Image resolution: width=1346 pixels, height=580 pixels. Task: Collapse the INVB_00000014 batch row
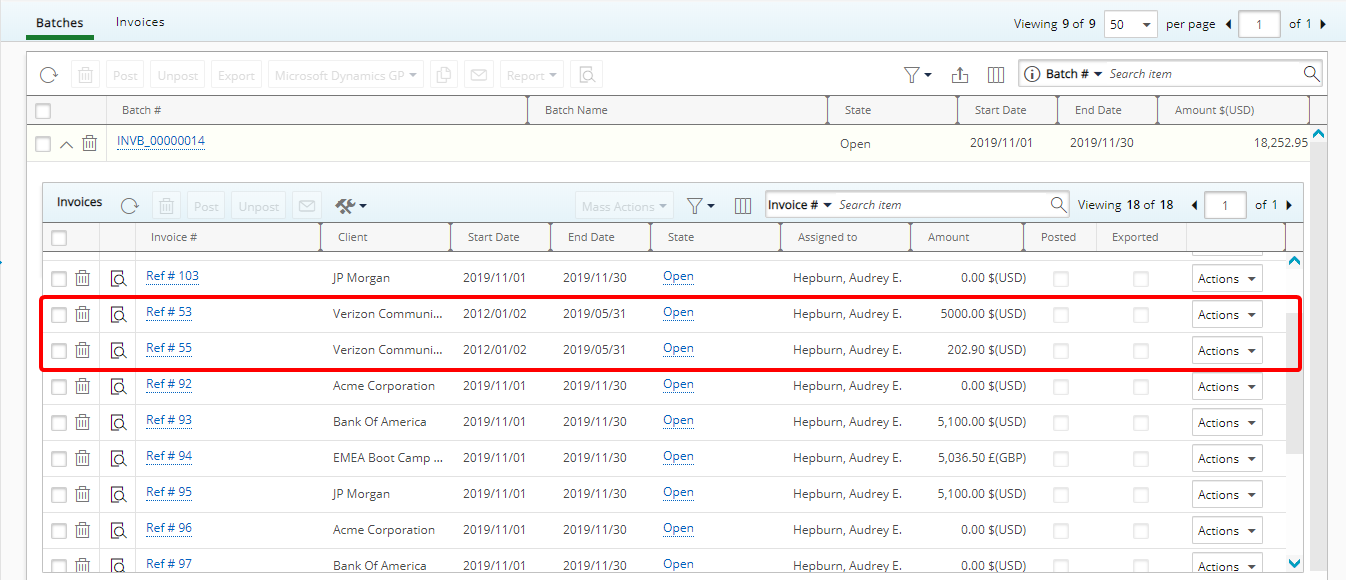point(66,144)
